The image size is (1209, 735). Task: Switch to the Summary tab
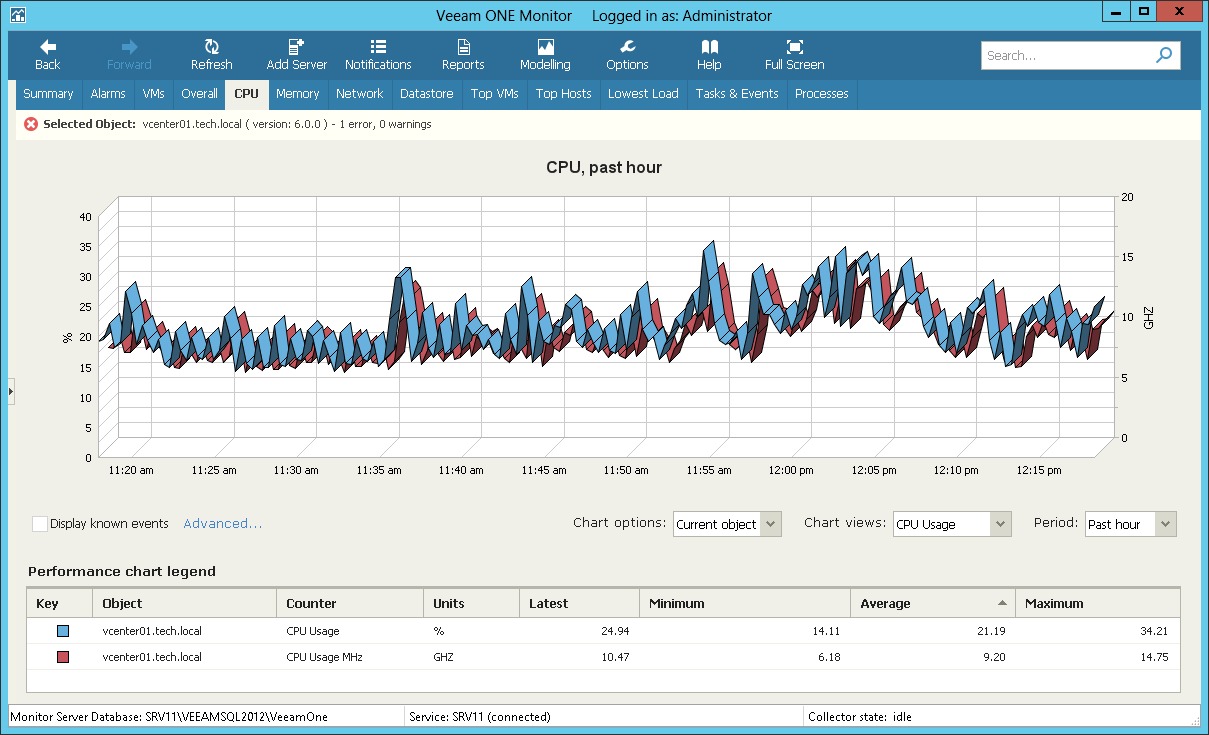[48, 94]
